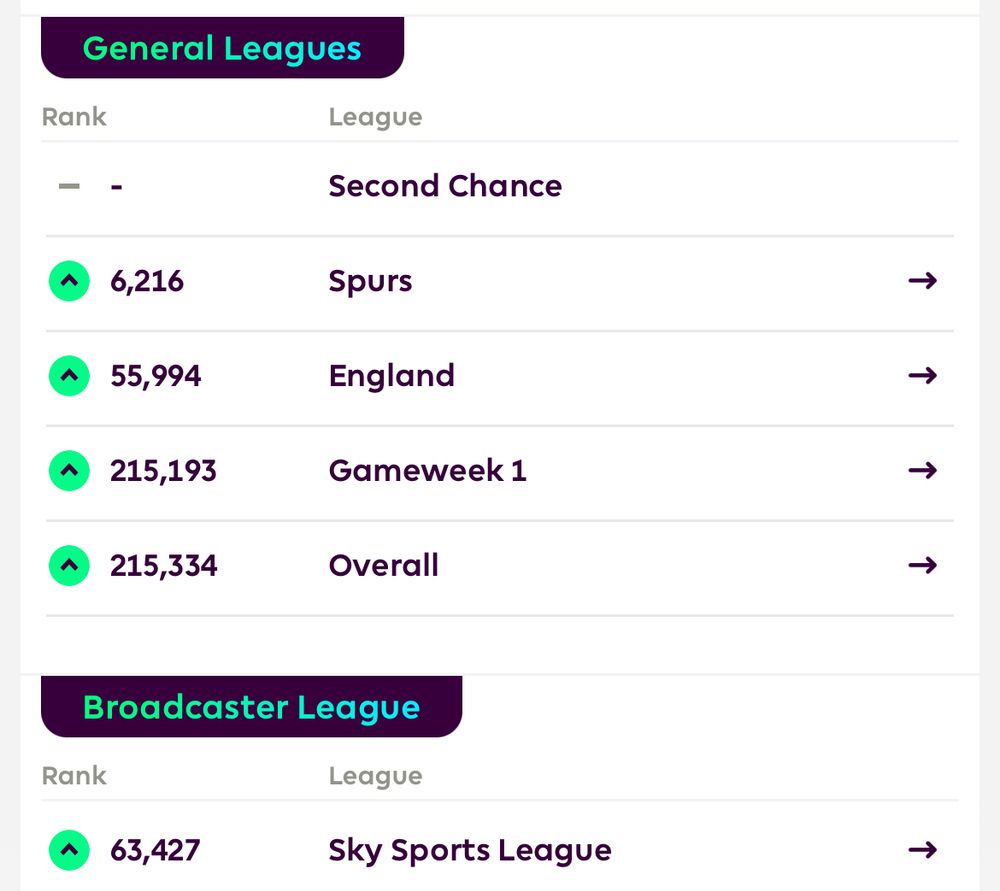The image size is (1000, 891).
Task: Open the Second Chance league
Action: click(445, 186)
